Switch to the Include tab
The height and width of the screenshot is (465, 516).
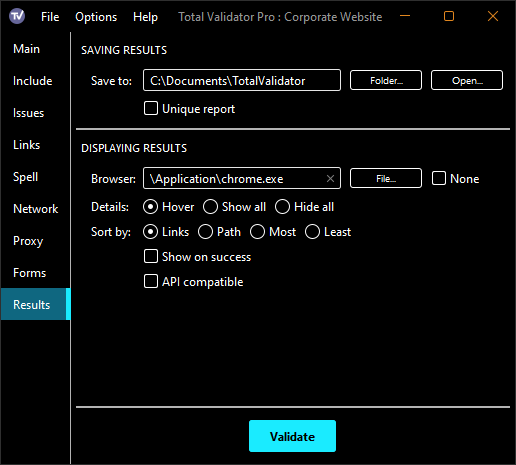(35, 81)
